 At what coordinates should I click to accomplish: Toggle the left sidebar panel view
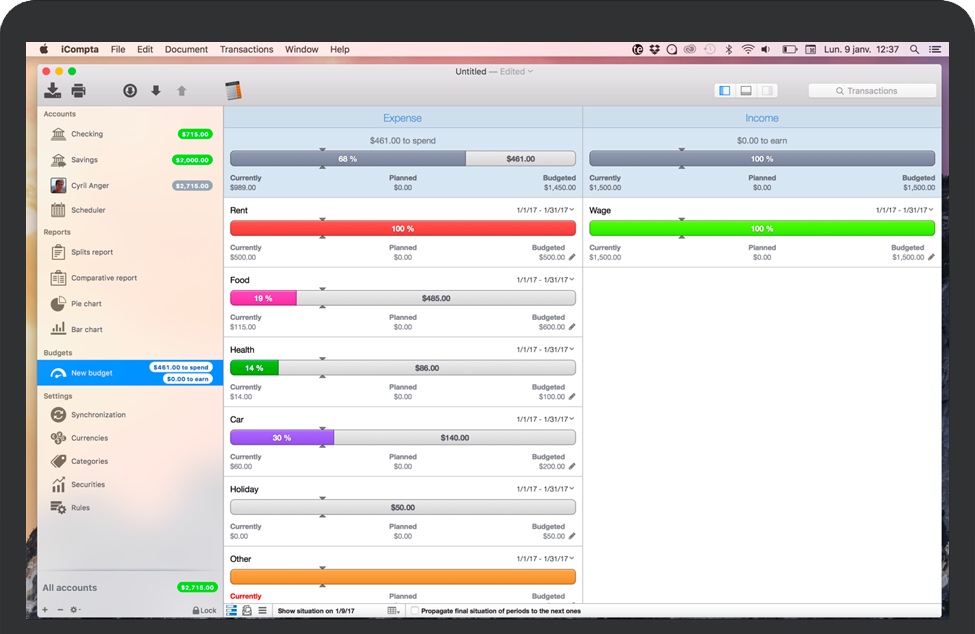click(725, 91)
